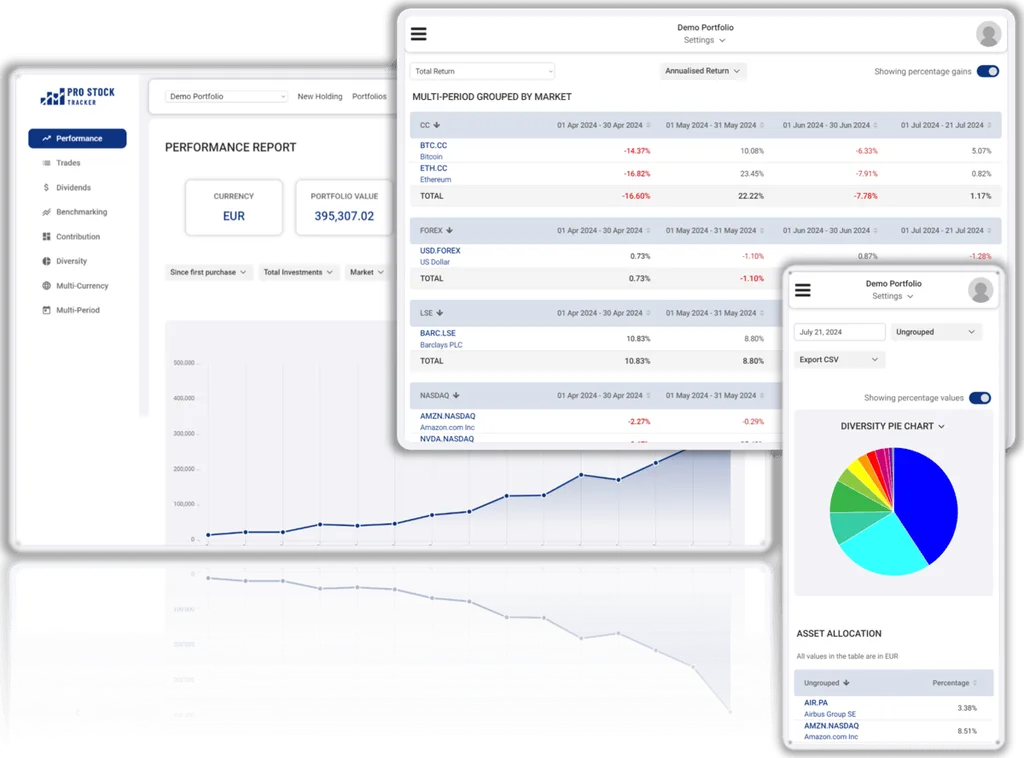Open AMZN.NASDAQ in Multi-Period table
The height and width of the screenshot is (758, 1024).
[x=447, y=421]
